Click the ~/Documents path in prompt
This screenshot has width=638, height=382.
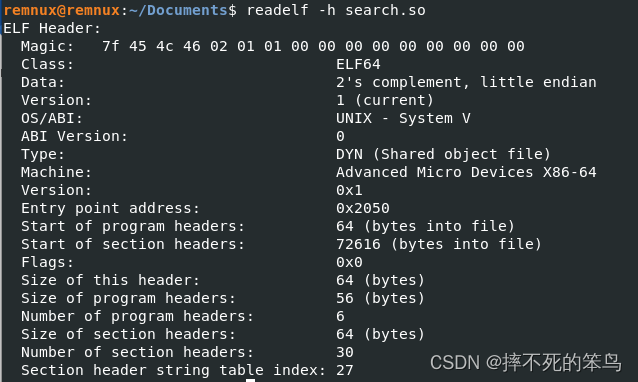tap(178, 10)
